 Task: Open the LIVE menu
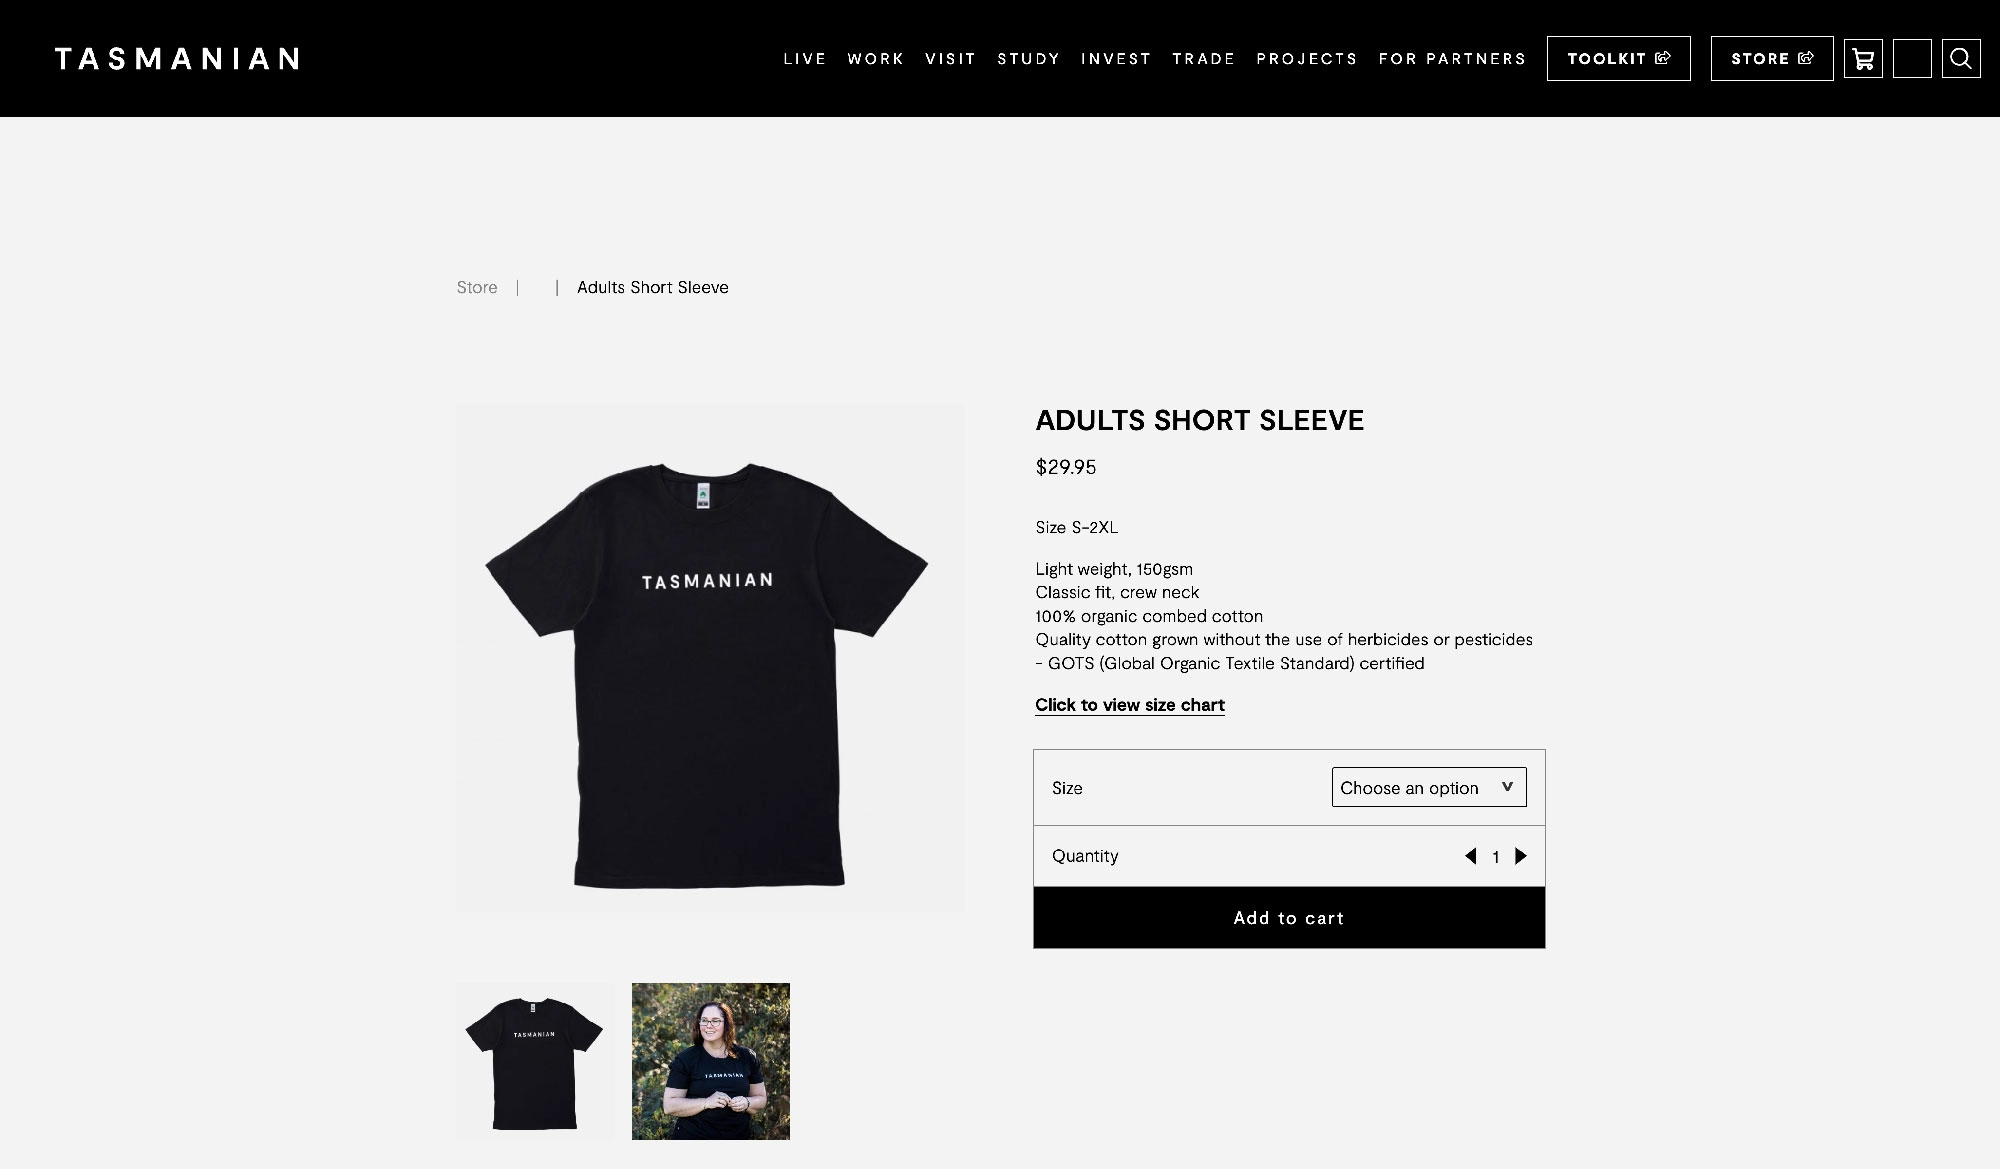(x=805, y=59)
